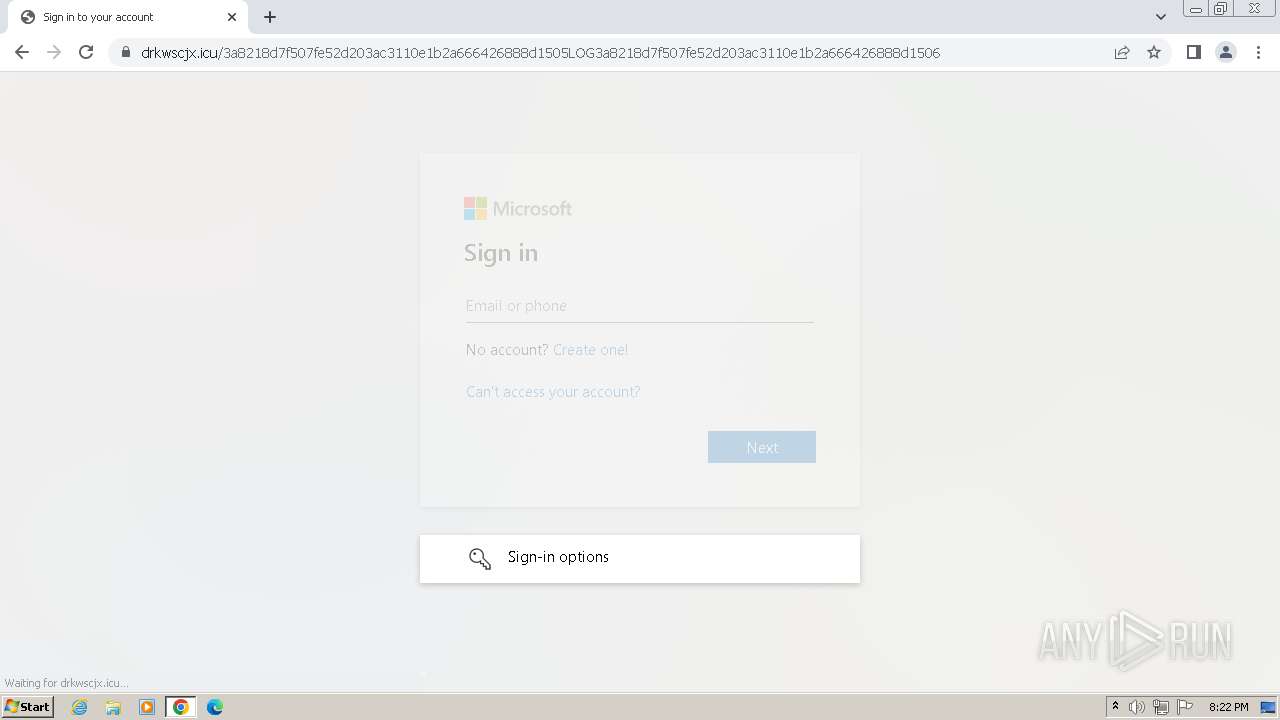Image resolution: width=1280 pixels, height=720 pixels.
Task: Open a new browser tab
Action: click(x=270, y=17)
